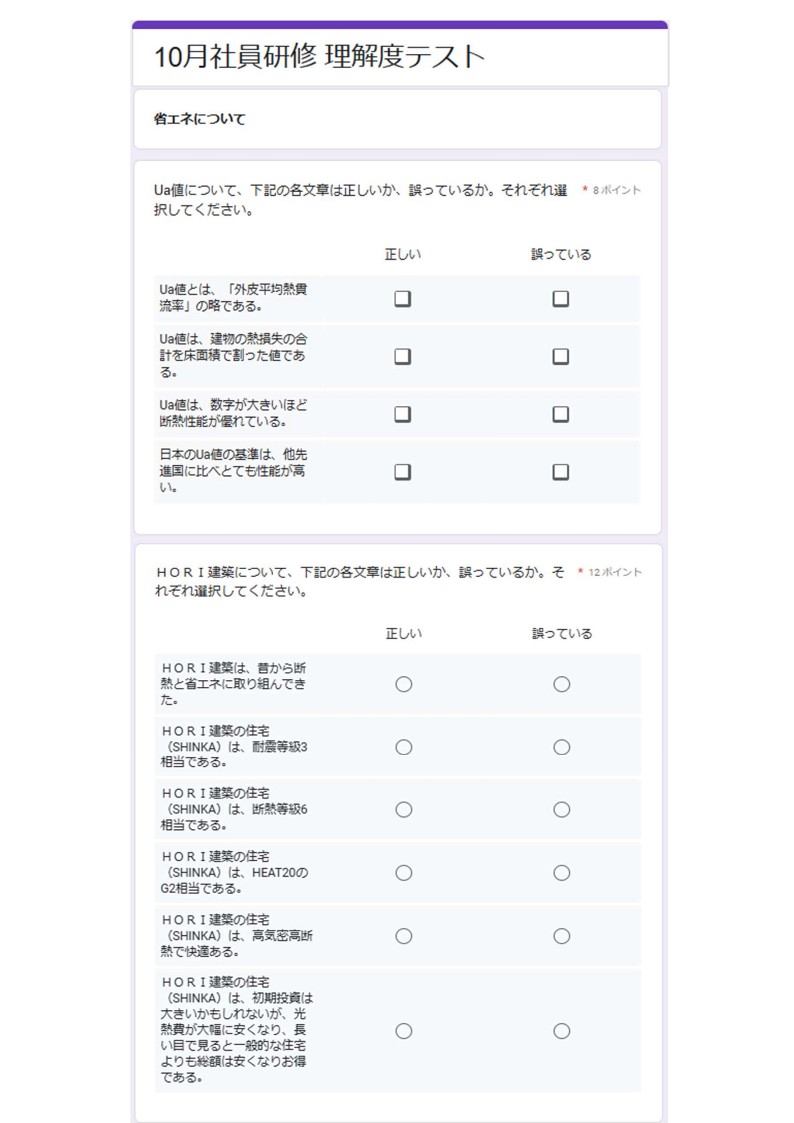794x1123 pixels.
Task: Select 正しい for 昔から断熱と省エネ statement
Action: (x=404, y=685)
